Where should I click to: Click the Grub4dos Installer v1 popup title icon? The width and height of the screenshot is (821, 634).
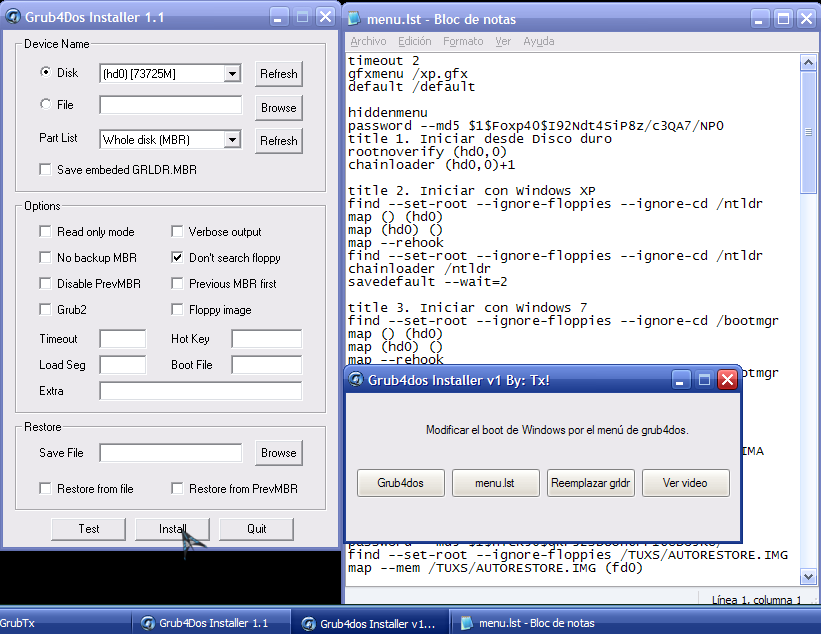pyautogui.click(x=356, y=380)
